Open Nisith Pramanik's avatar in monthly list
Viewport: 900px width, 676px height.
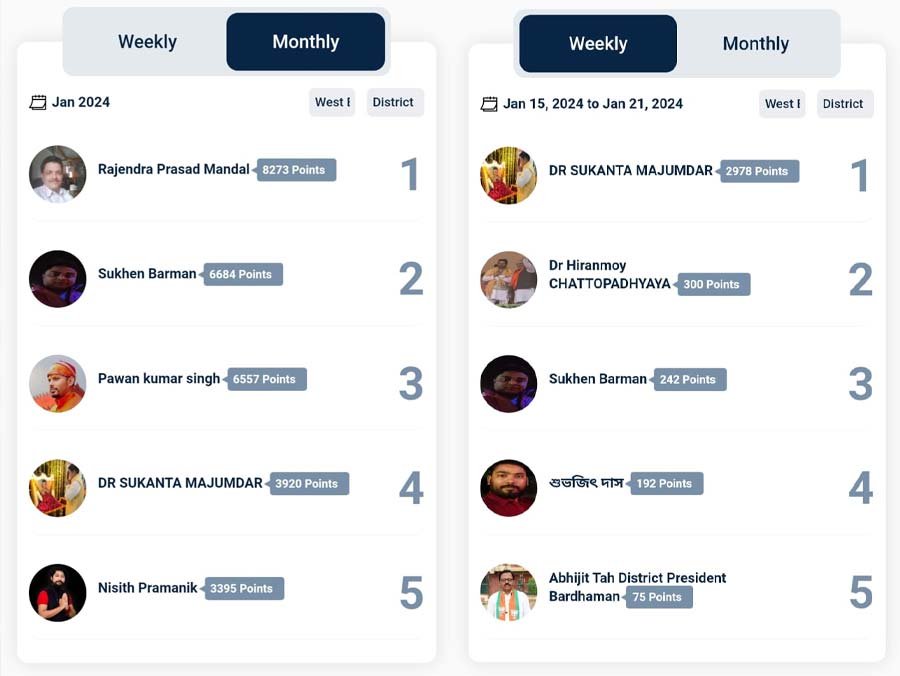(58, 592)
